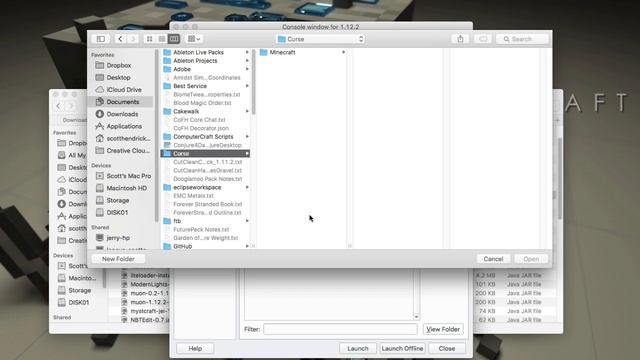Open the ftb folder
Image resolution: width=640 pixels, height=360 pixels.
pos(177,221)
